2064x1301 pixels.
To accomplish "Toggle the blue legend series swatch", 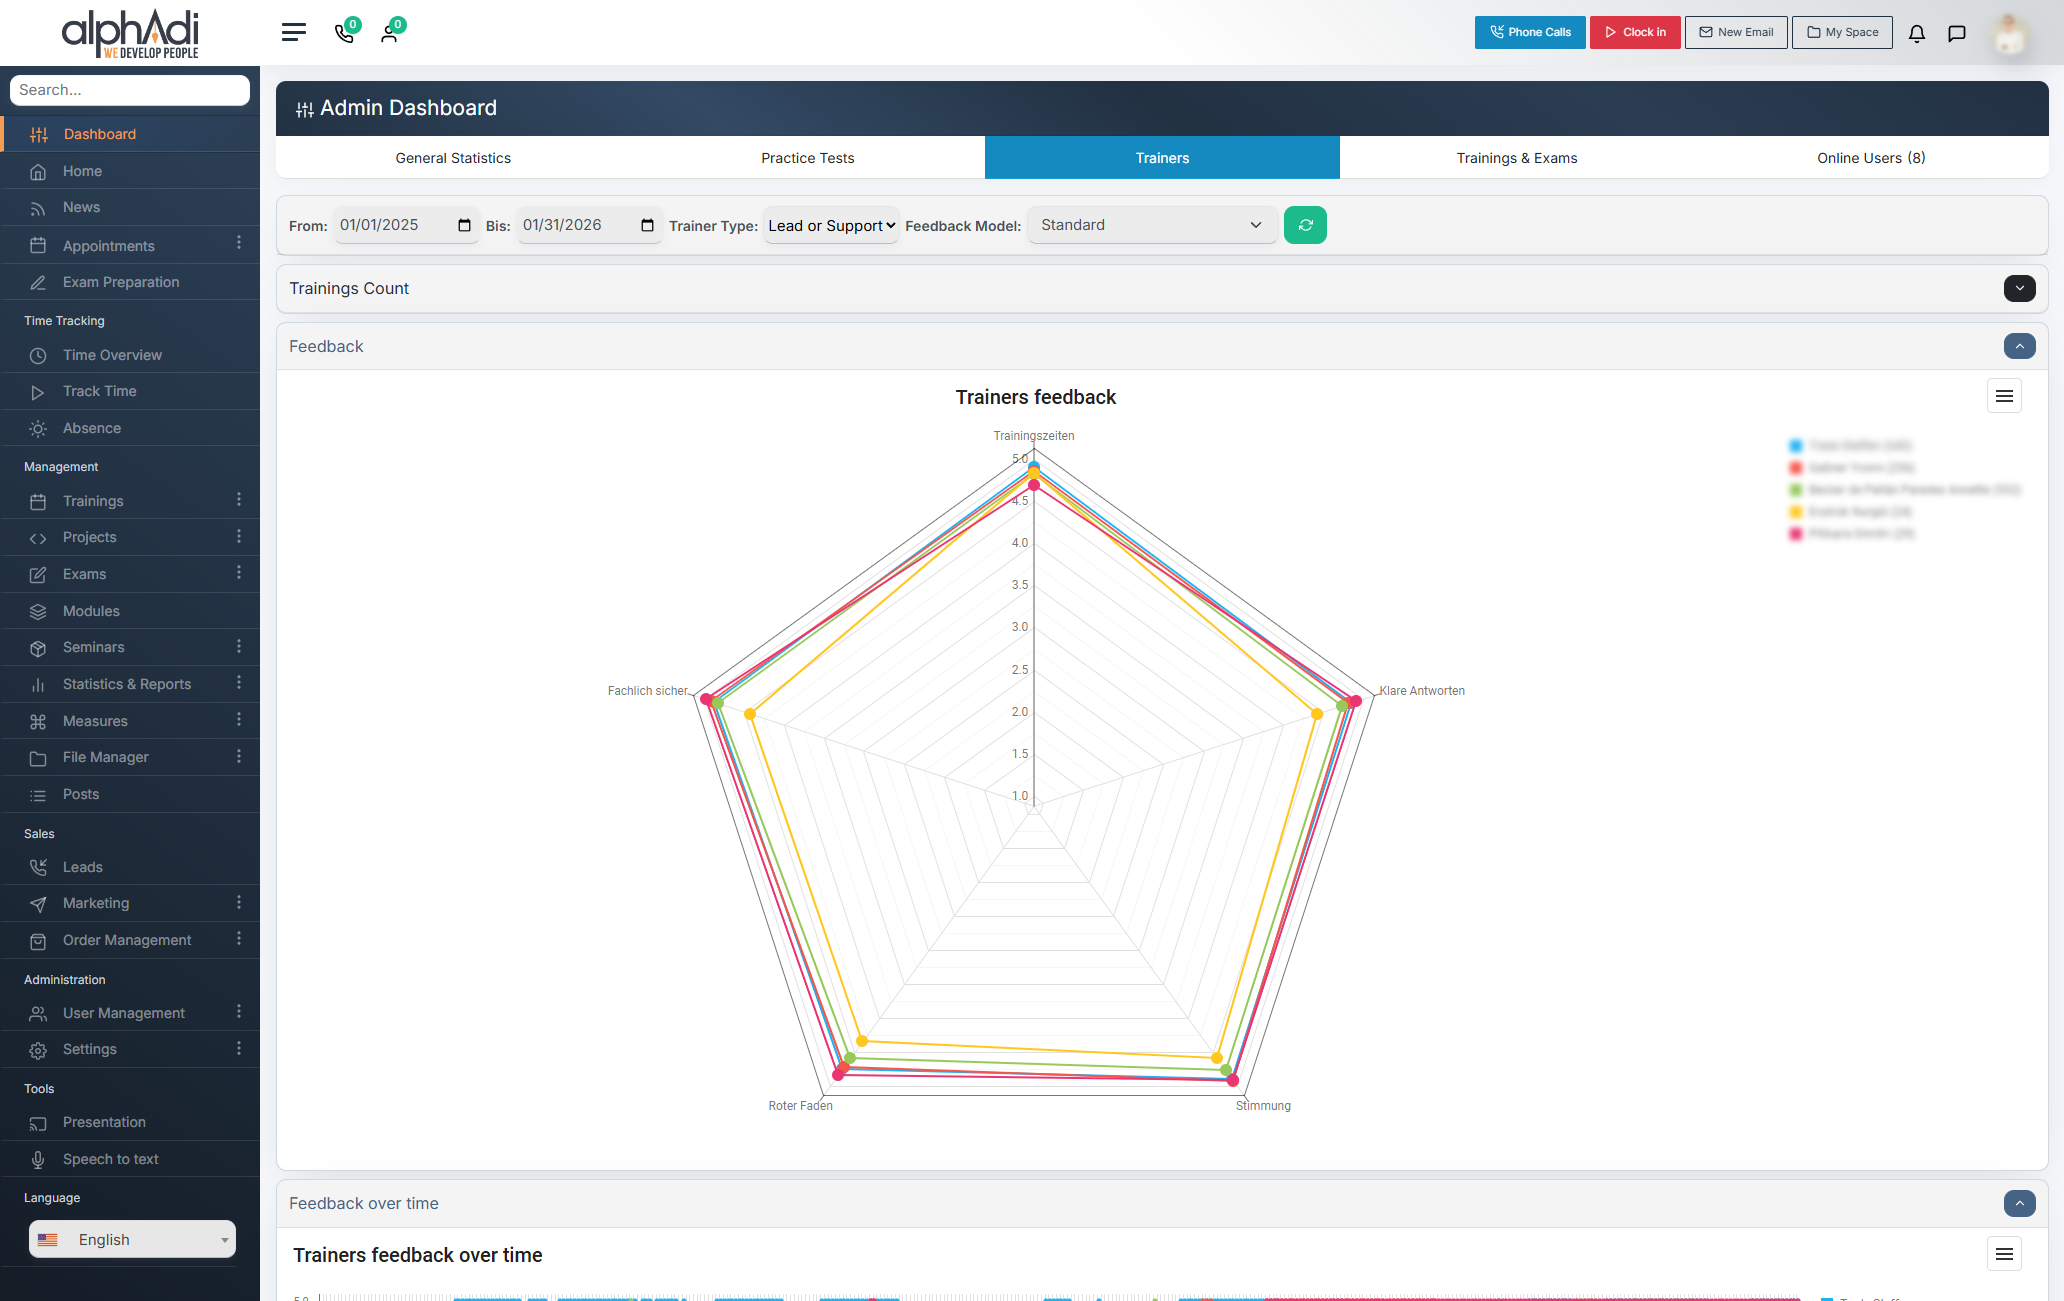I will [x=1796, y=446].
